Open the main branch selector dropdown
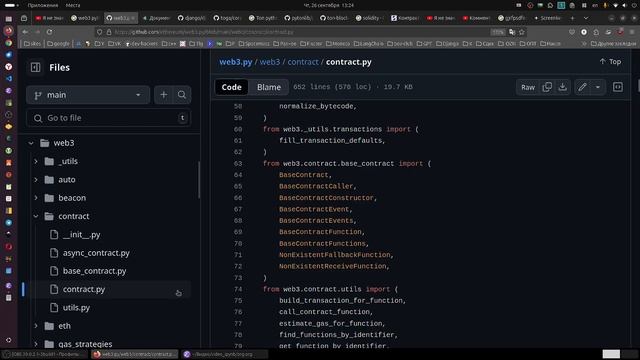Viewport: 640px width, 360px height. click(x=88, y=95)
